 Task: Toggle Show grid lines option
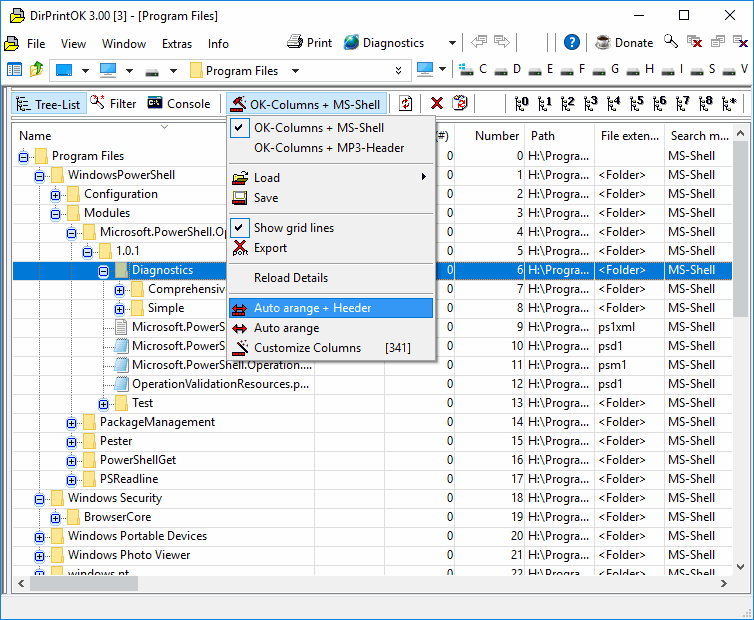pos(331,228)
